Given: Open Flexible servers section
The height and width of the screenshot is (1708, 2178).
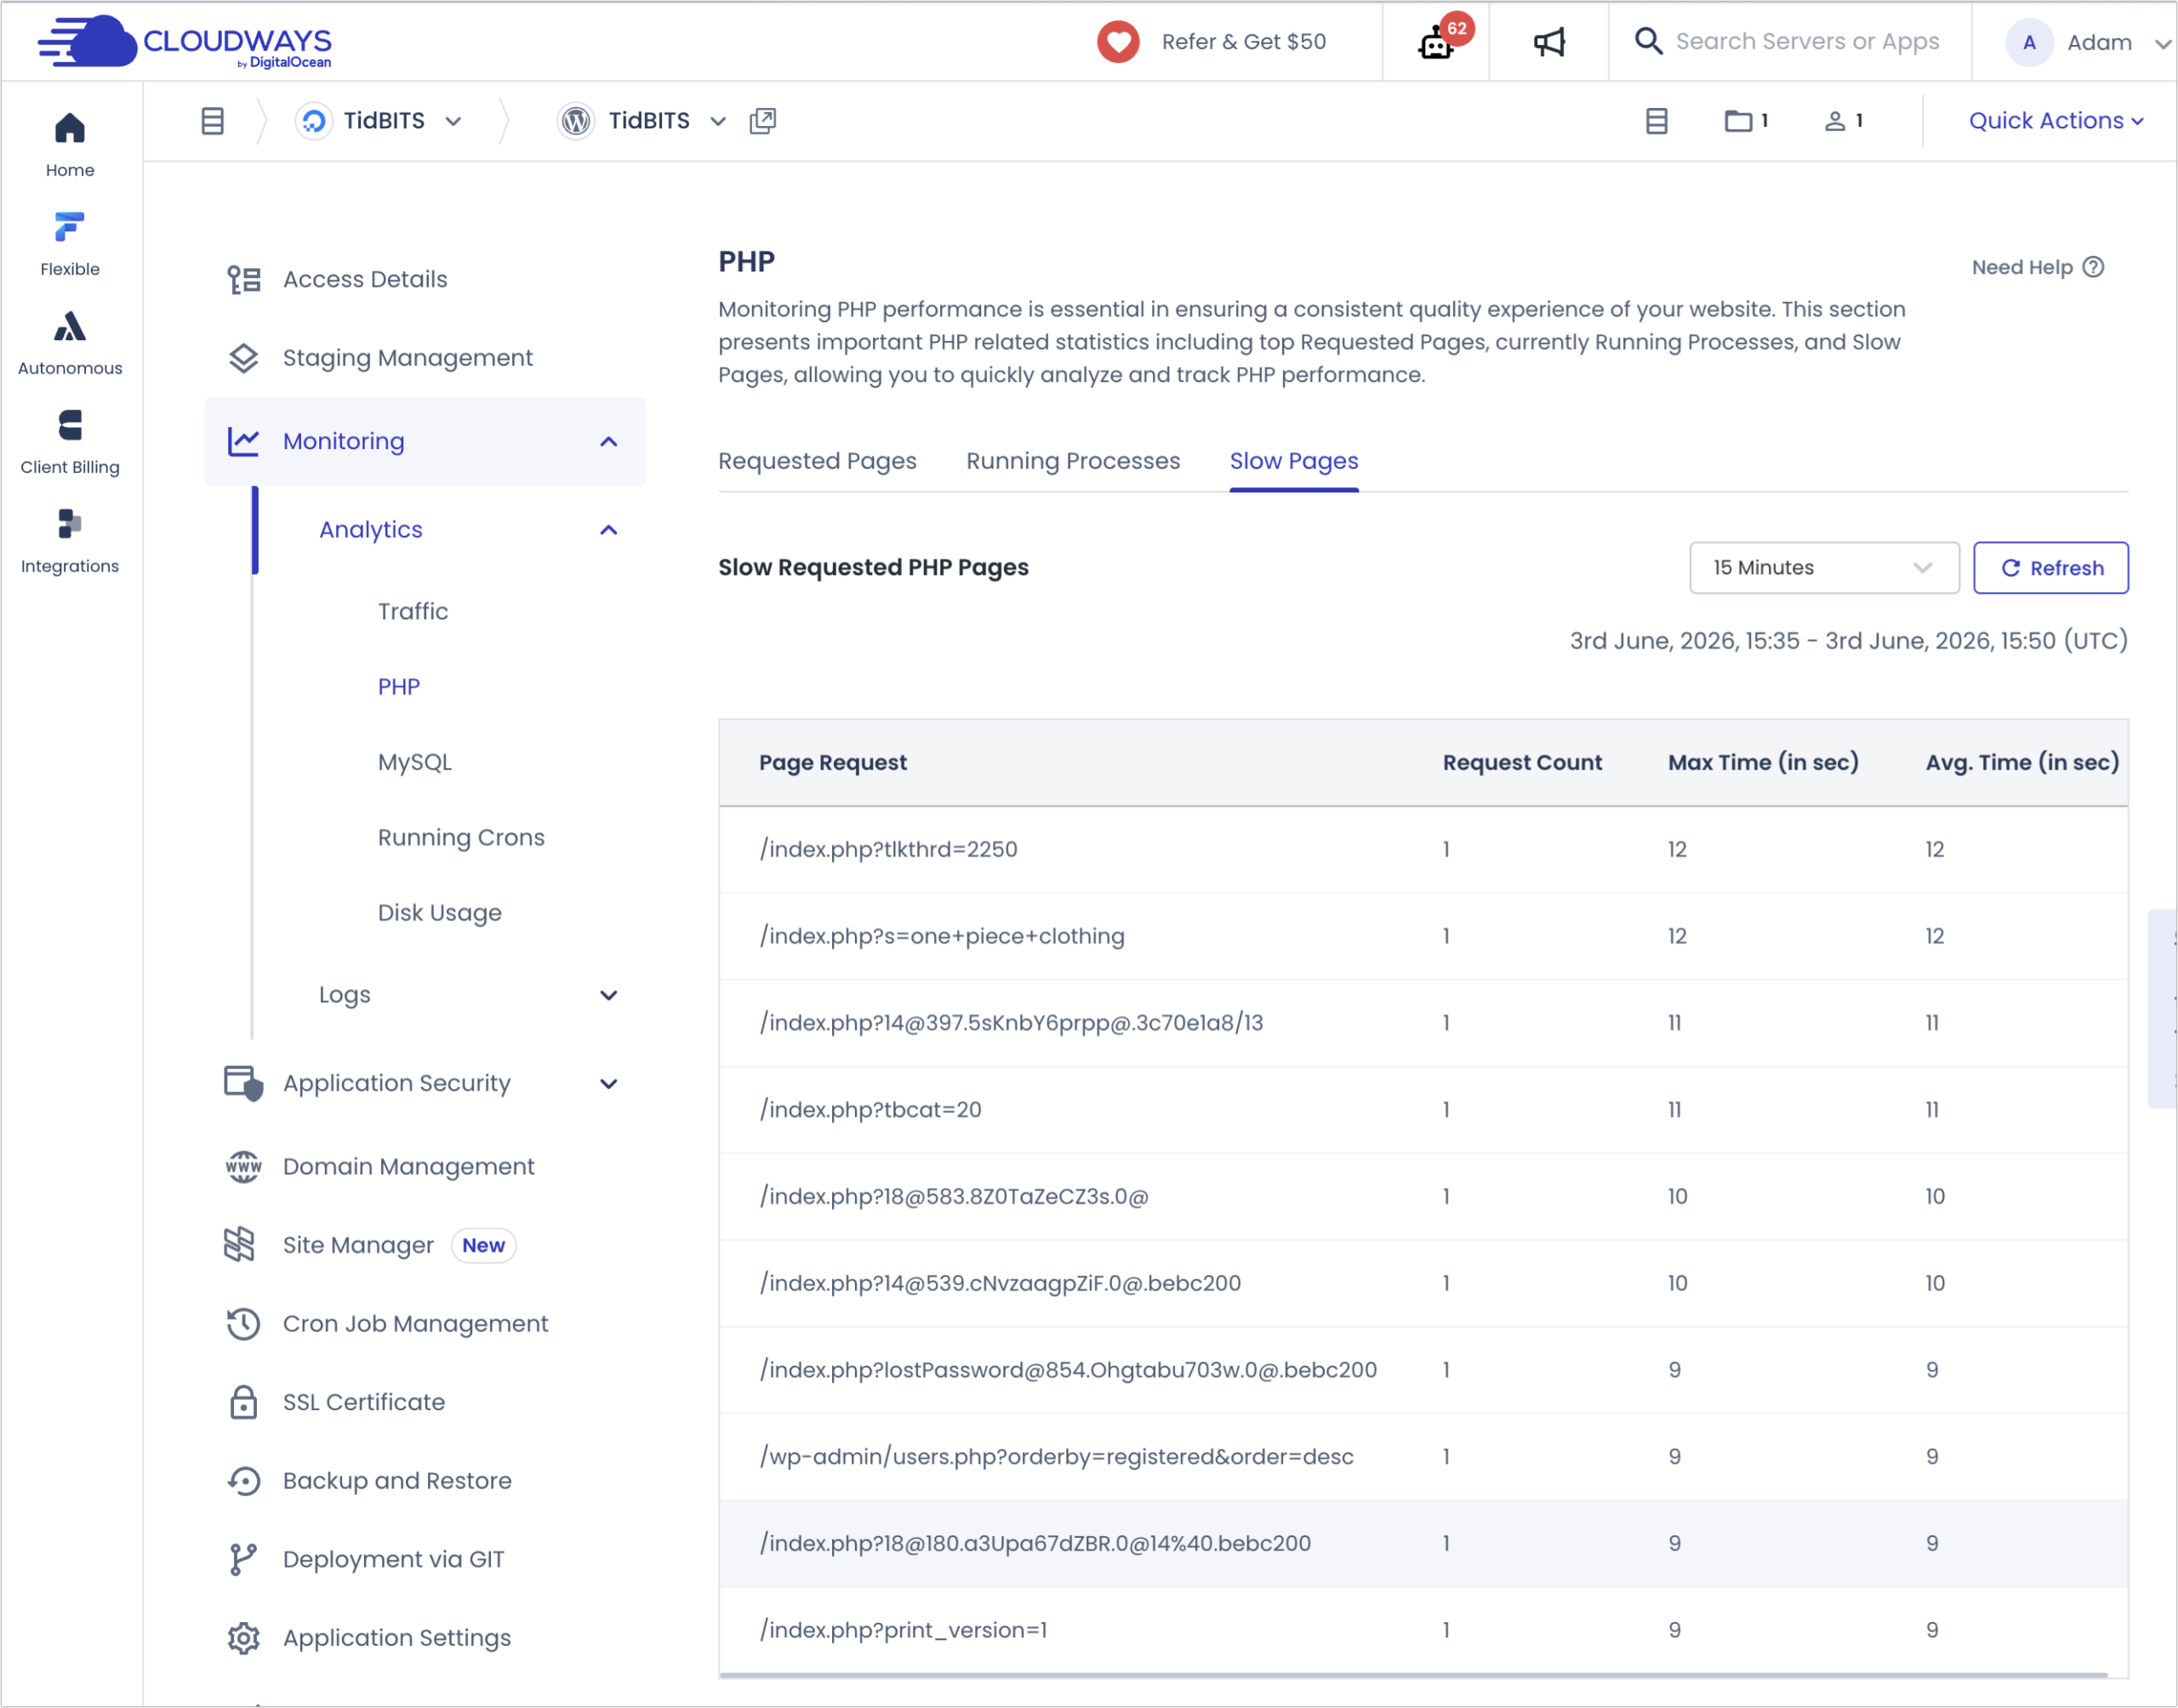Looking at the screenshot, I should click(x=70, y=243).
